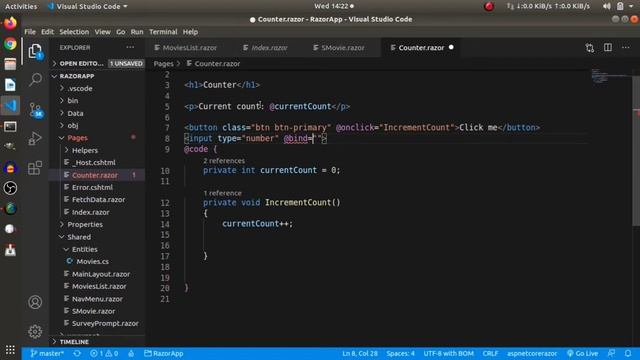Open SurveyPrompt.razor in explorer
This screenshot has height=360, width=640.
[x=105, y=323]
